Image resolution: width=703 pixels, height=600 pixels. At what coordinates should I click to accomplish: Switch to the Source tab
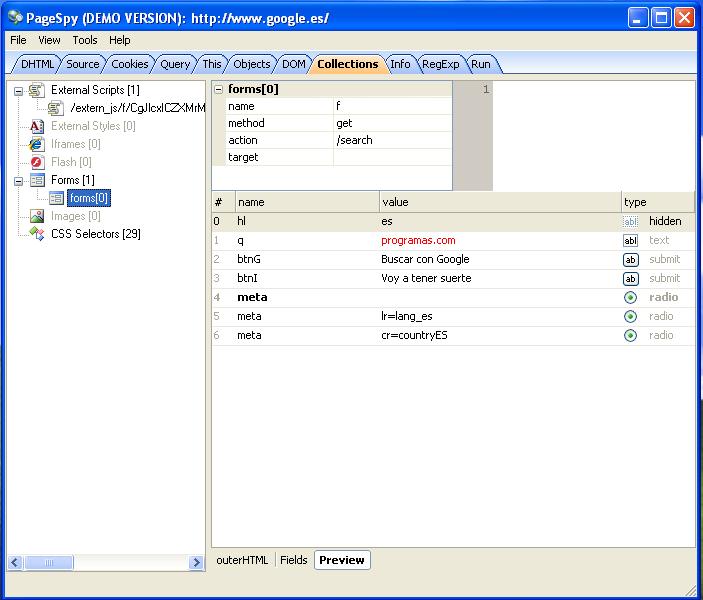(83, 64)
